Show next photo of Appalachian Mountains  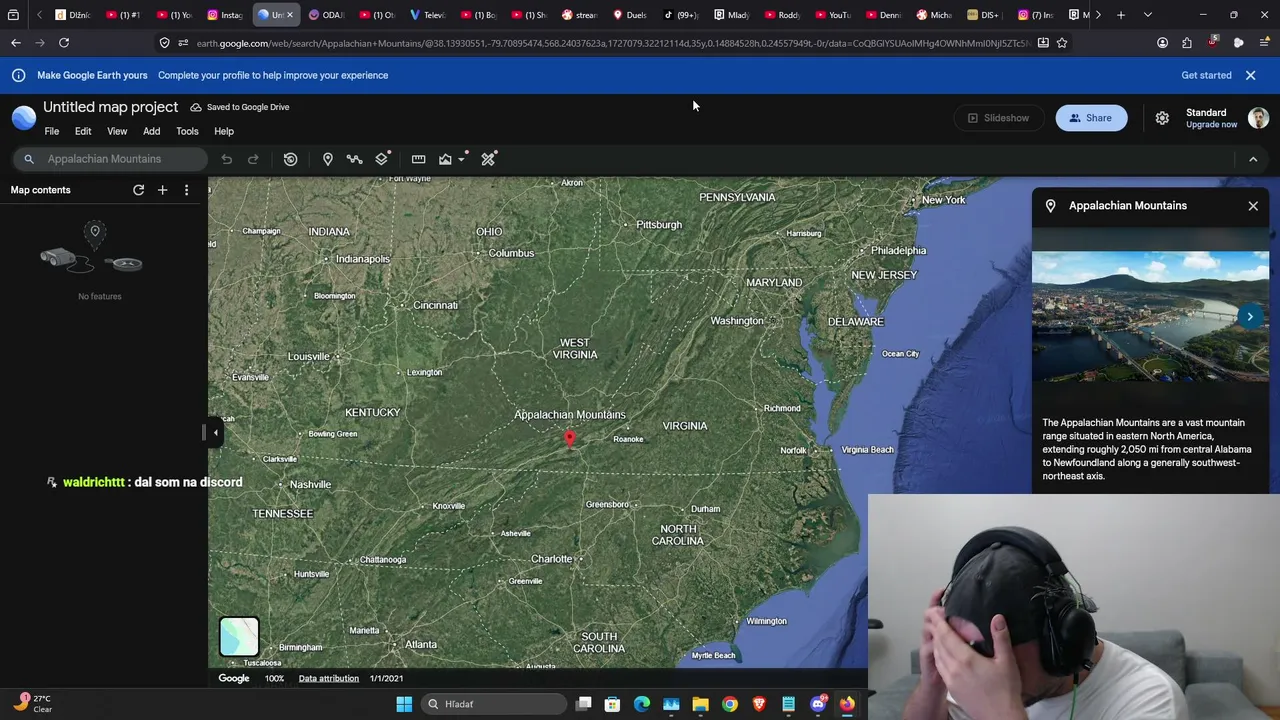point(1250,317)
